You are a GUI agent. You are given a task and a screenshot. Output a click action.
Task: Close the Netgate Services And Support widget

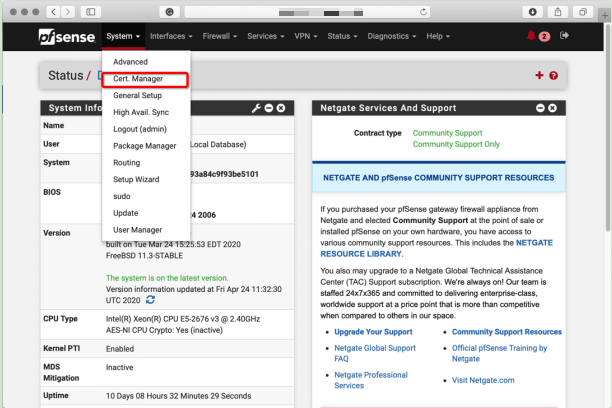click(x=552, y=108)
